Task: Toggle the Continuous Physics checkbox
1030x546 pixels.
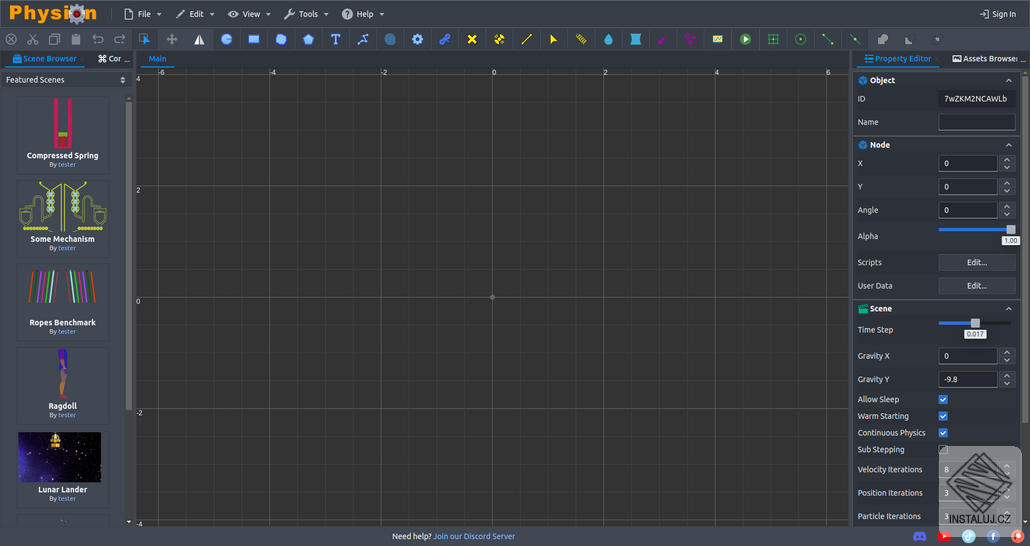Action: coord(943,433)
